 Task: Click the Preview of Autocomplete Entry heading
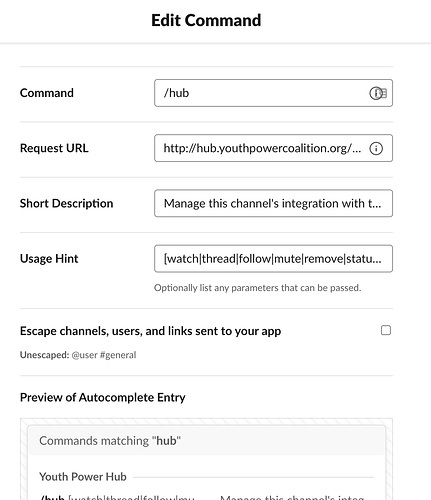tap(102, 397)
